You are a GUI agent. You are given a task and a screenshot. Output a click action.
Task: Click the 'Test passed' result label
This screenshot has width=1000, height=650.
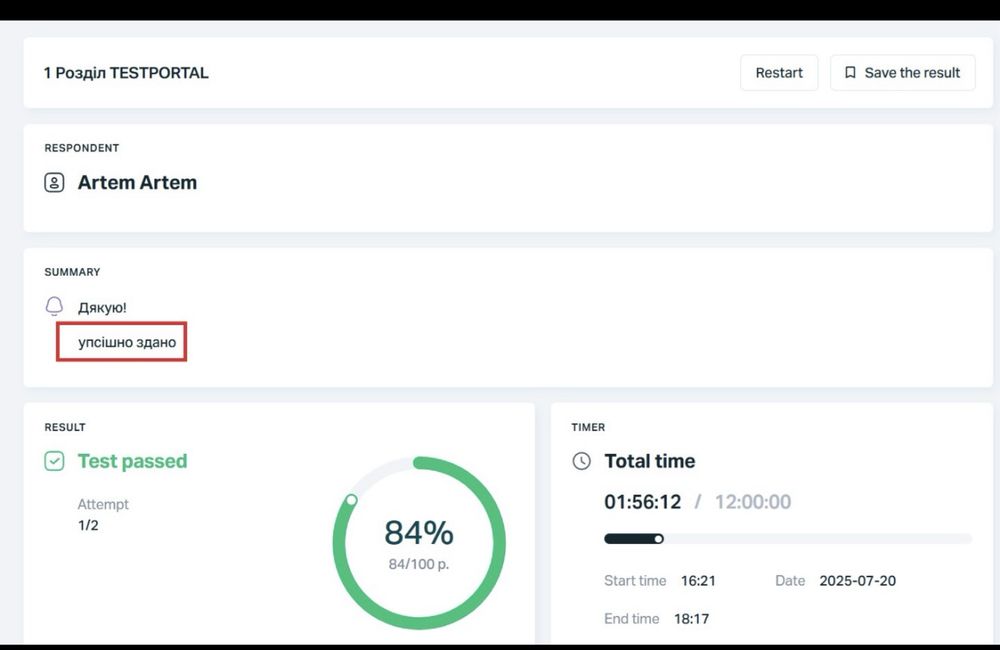pyautogui.click(x=133, y=461)
